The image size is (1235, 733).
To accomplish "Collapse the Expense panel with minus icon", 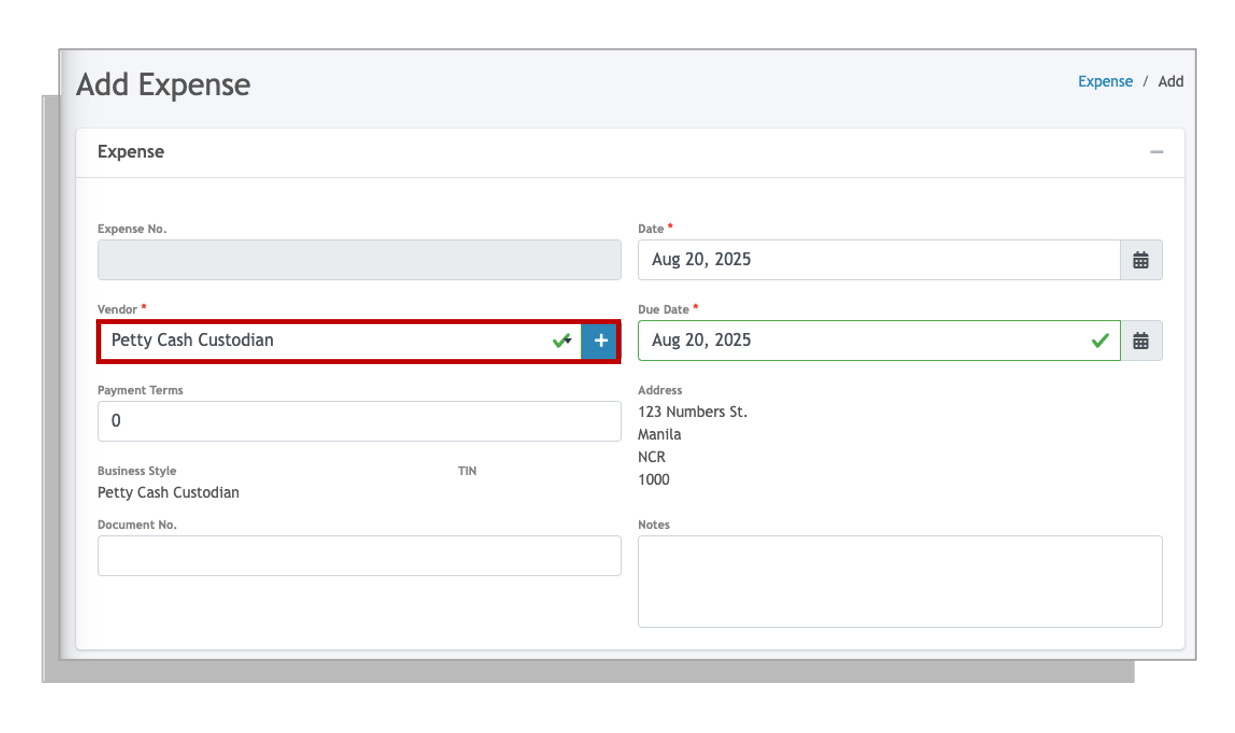I will point(1156,152).
